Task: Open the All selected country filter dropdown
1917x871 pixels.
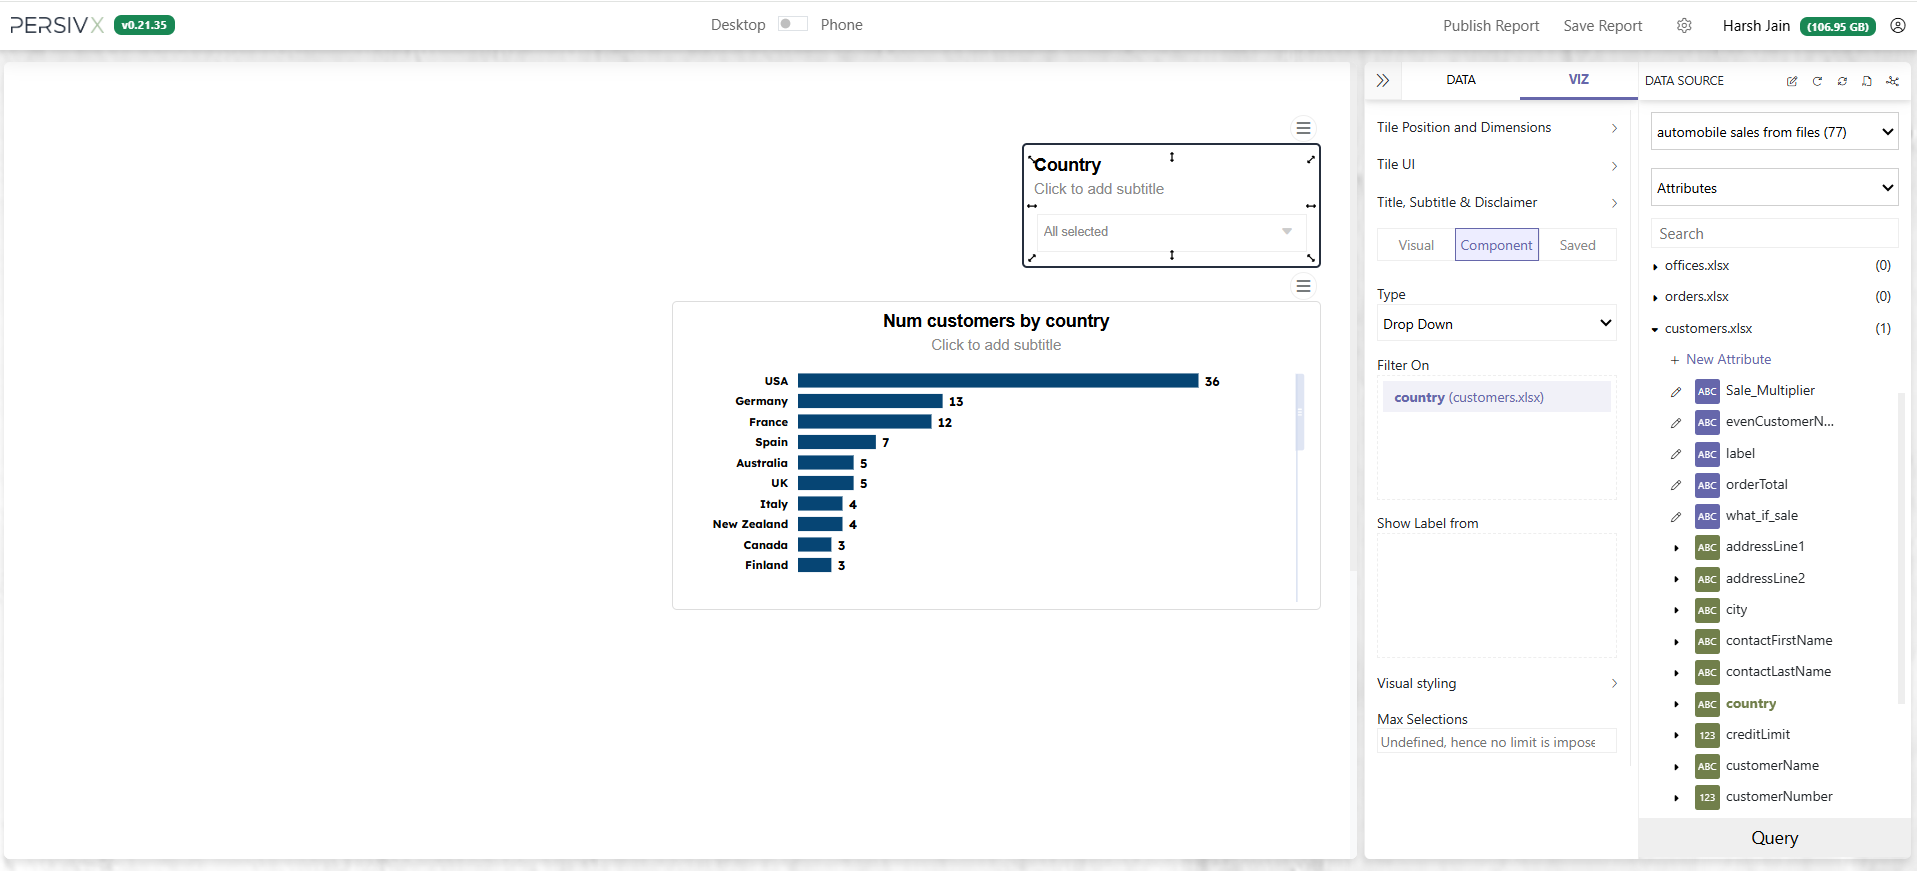Action: [x=1170, y=232]
